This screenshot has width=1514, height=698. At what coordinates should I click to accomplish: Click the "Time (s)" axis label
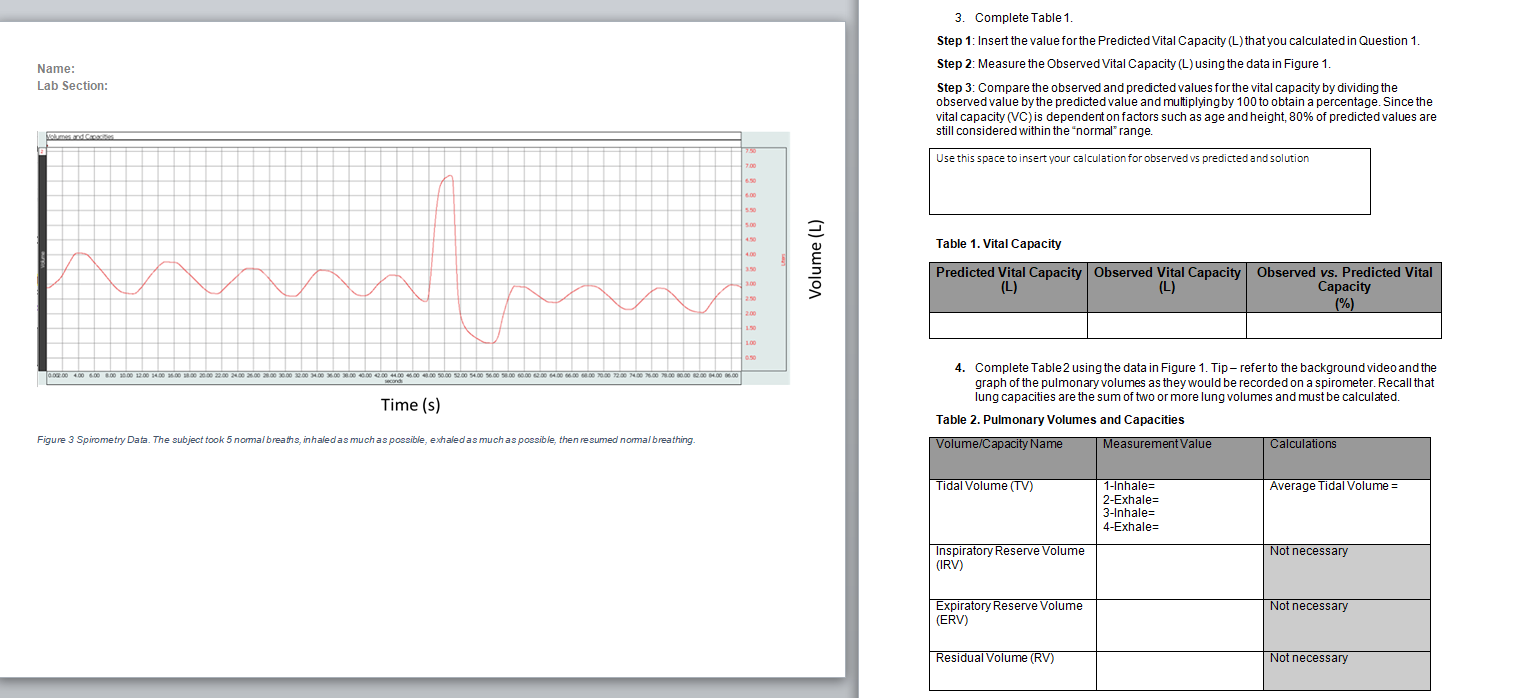(410, 405)
